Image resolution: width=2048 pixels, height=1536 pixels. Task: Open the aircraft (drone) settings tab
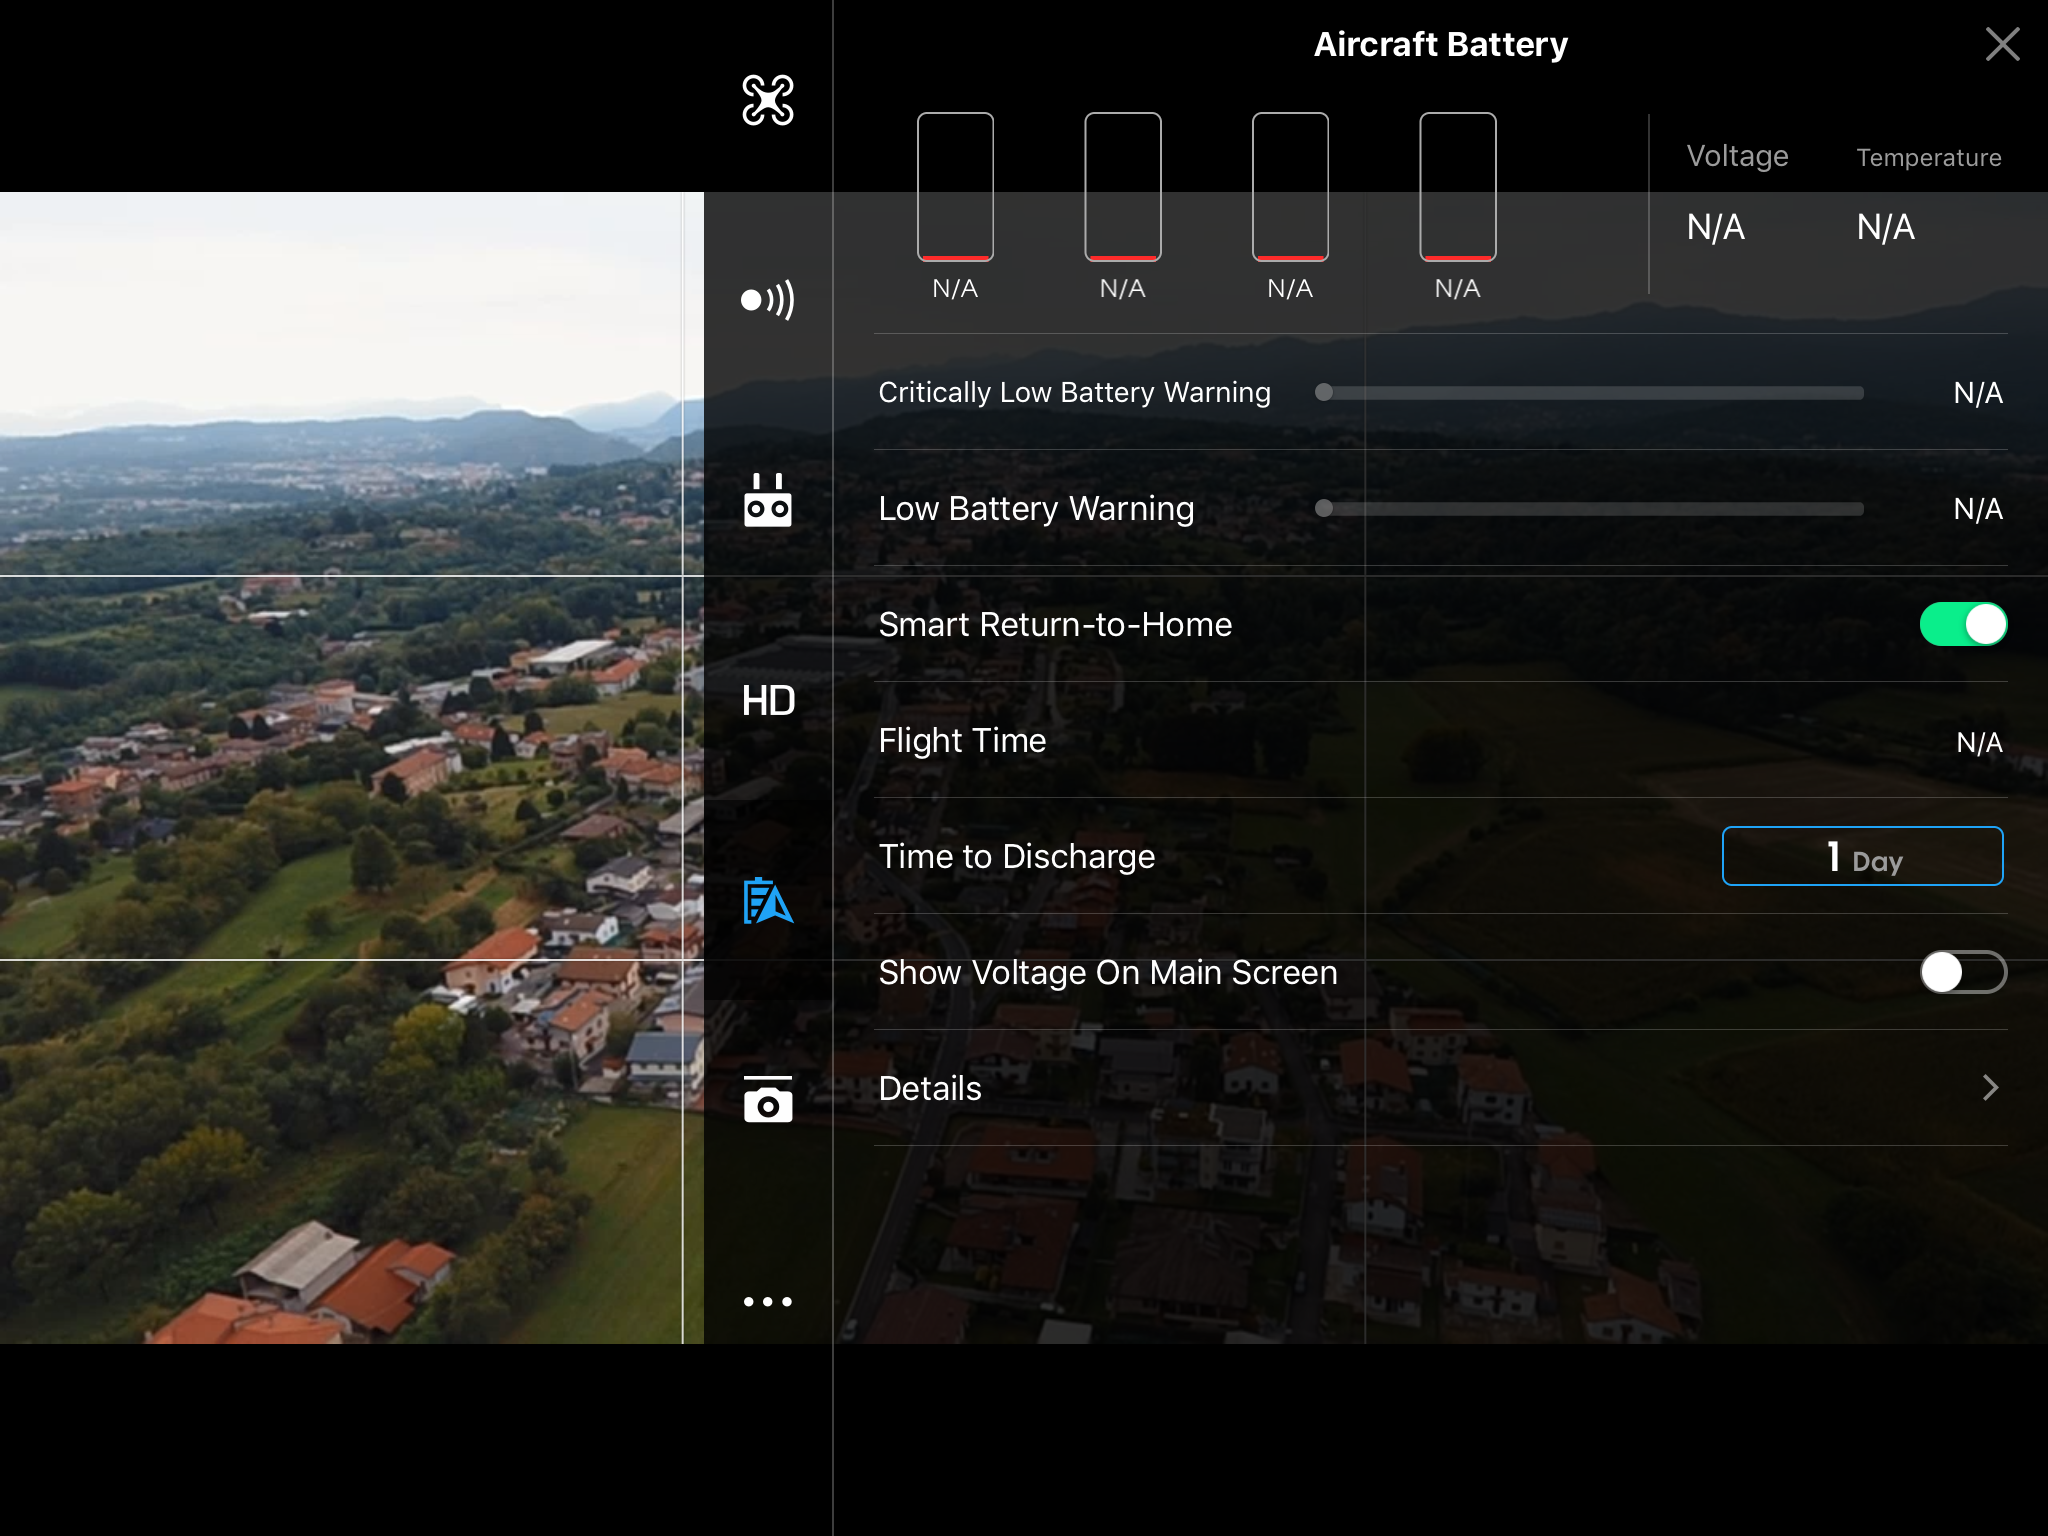[767, 100]
